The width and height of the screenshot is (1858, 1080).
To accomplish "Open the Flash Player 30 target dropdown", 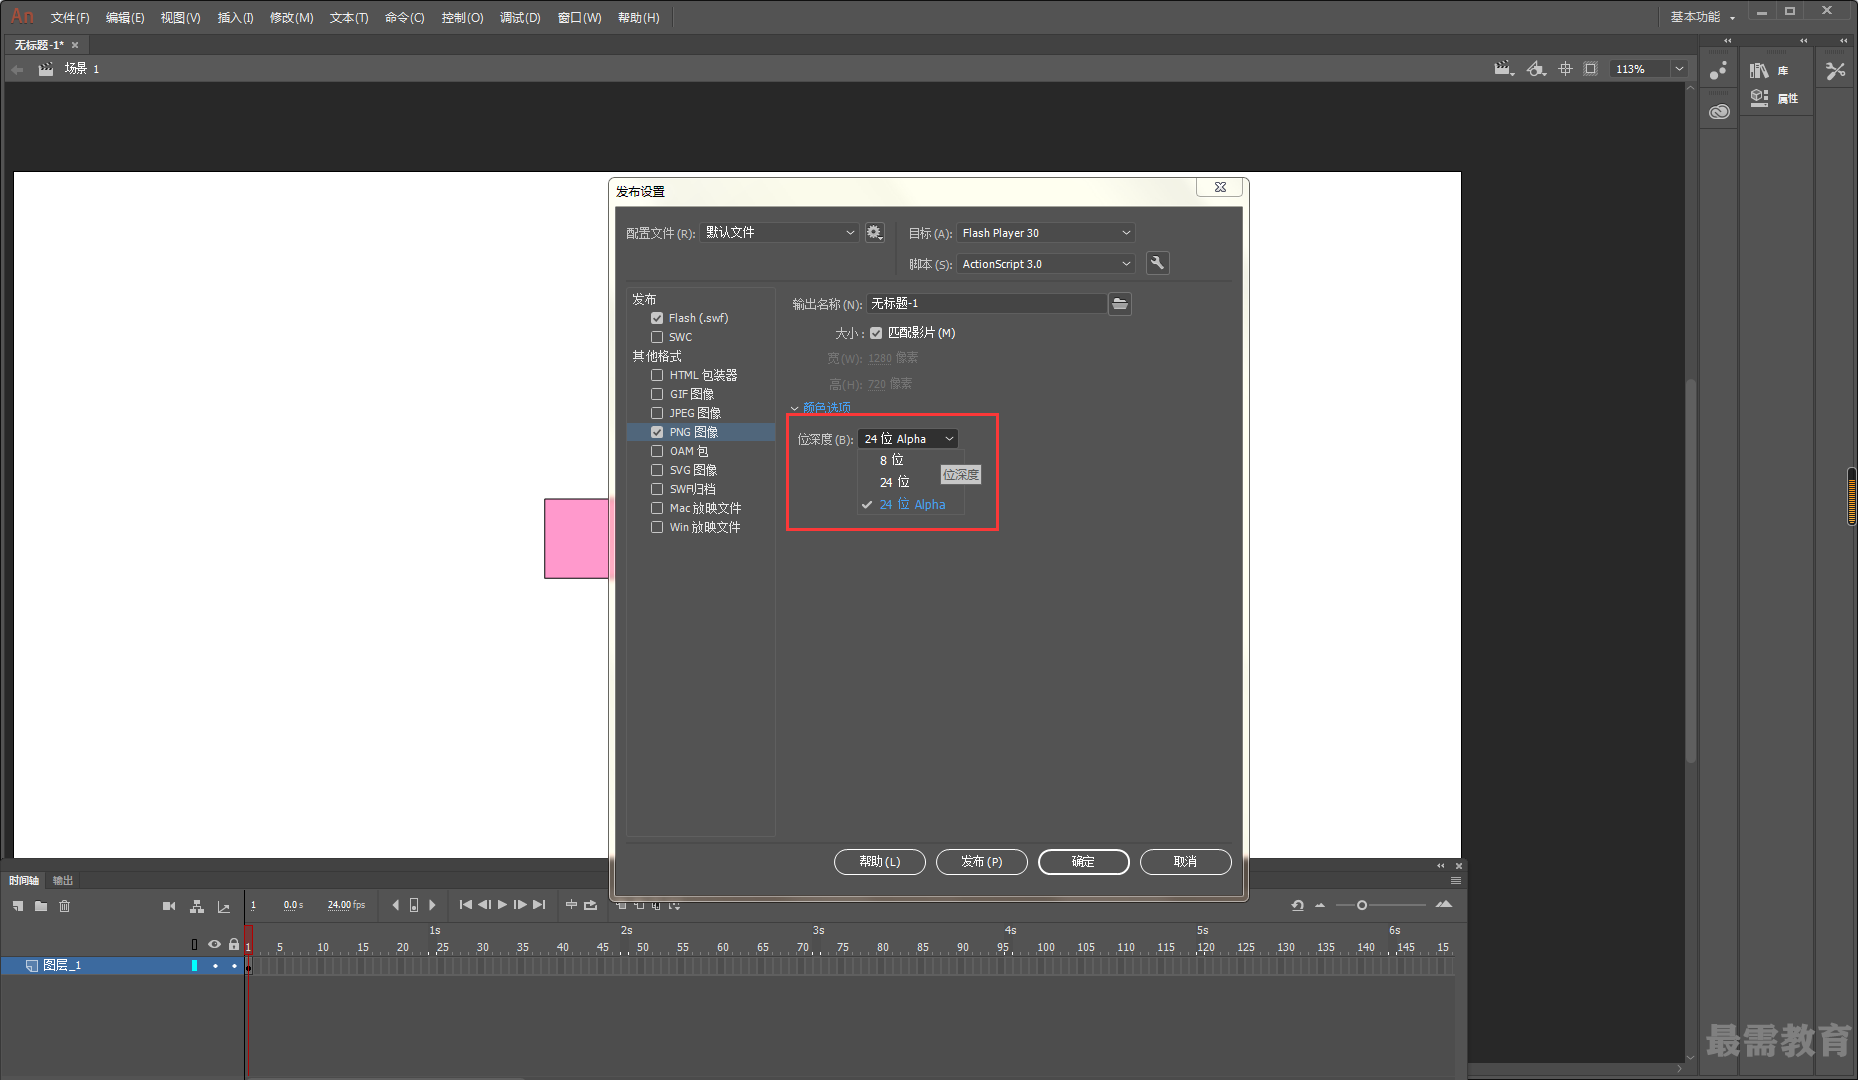I will [x=1046, y=232].
